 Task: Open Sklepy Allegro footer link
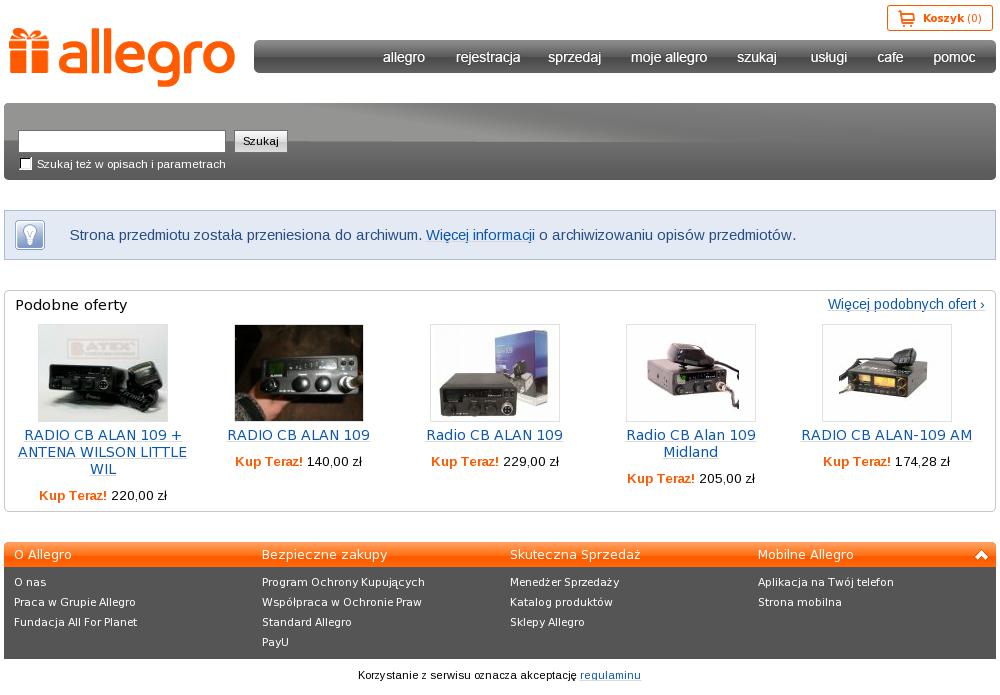coord(547,622)
